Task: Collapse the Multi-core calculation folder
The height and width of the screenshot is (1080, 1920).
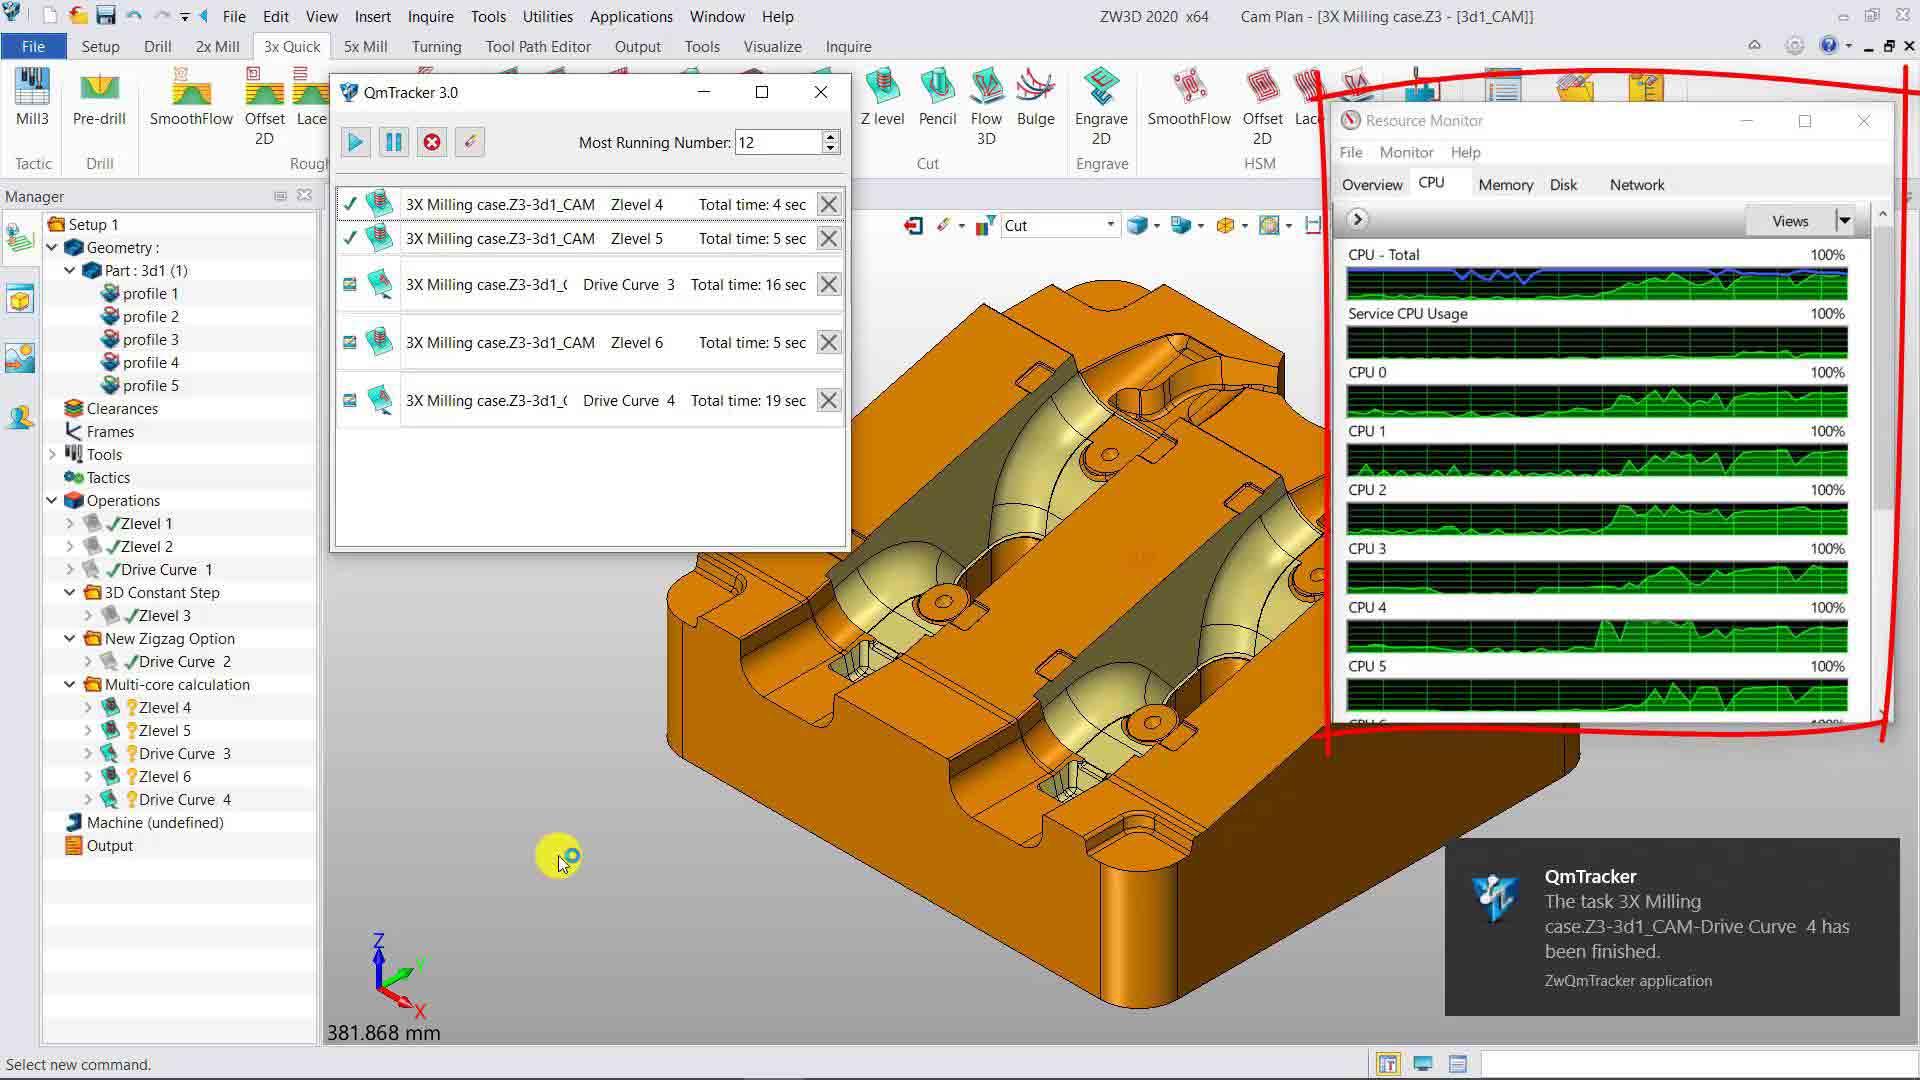Action: pos(70,685)
